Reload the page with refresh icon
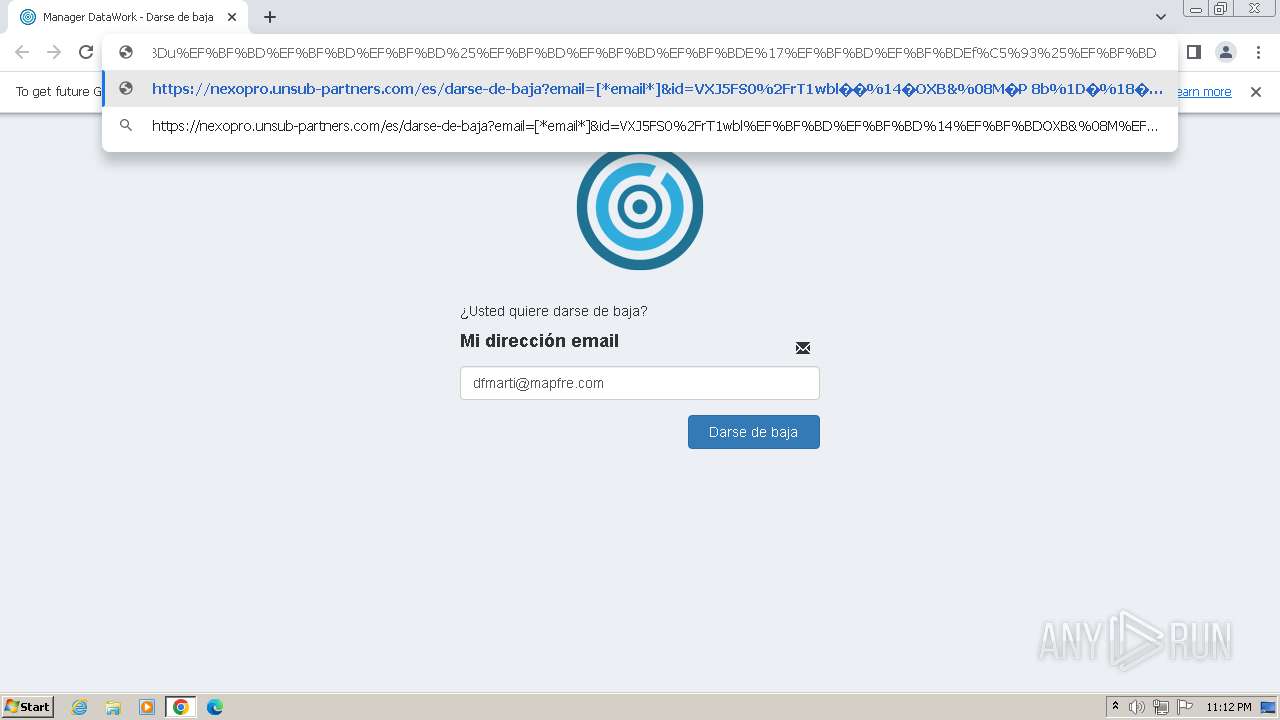Image resolution: width=1280 pixels, height=720 pixels. click(x=86, y=53)
